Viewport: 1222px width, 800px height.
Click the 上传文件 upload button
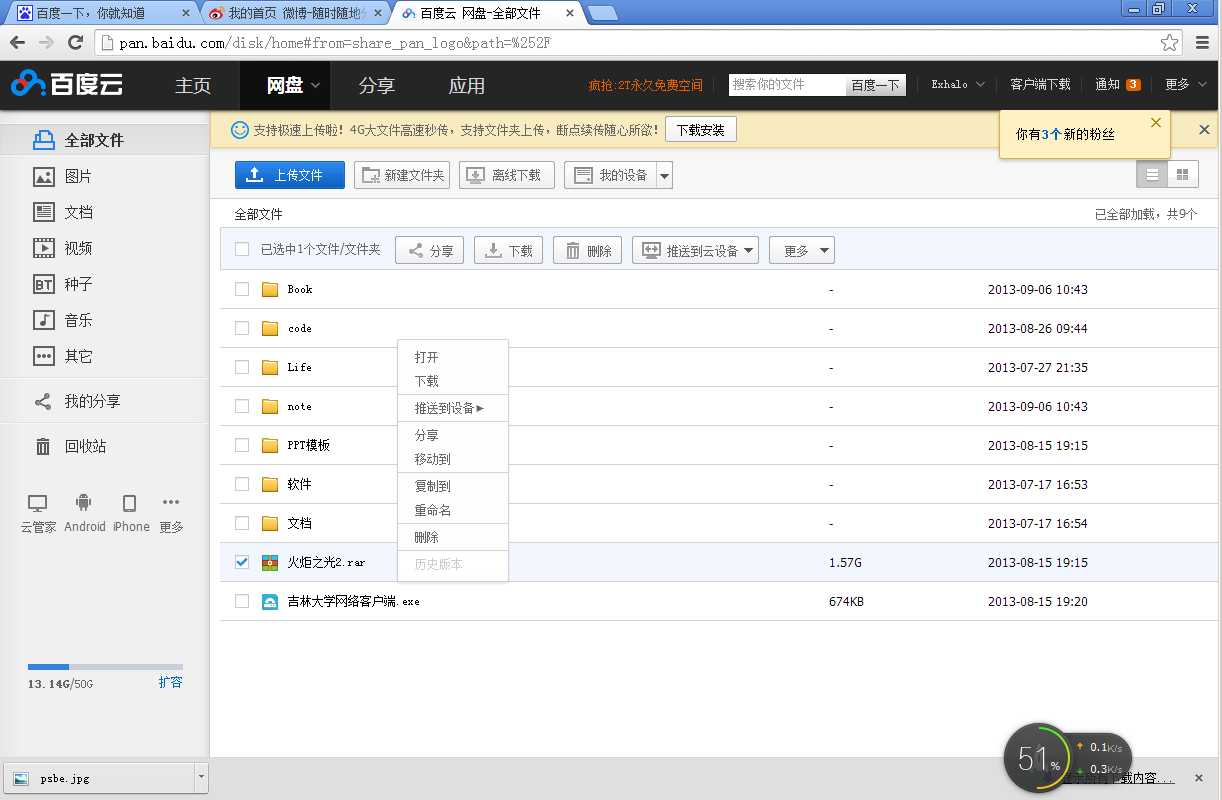click(289, 174)
